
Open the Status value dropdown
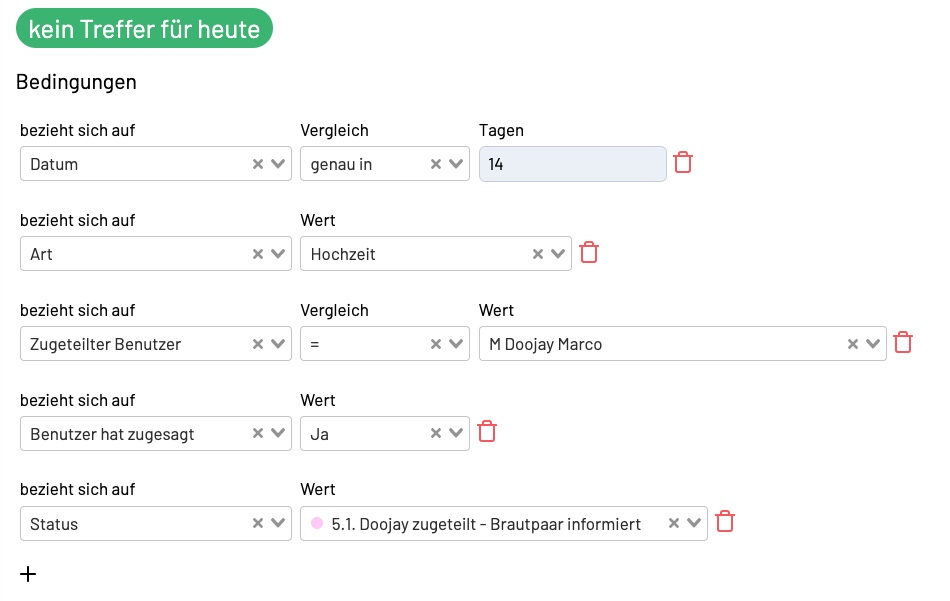click(x=694, y=523)
